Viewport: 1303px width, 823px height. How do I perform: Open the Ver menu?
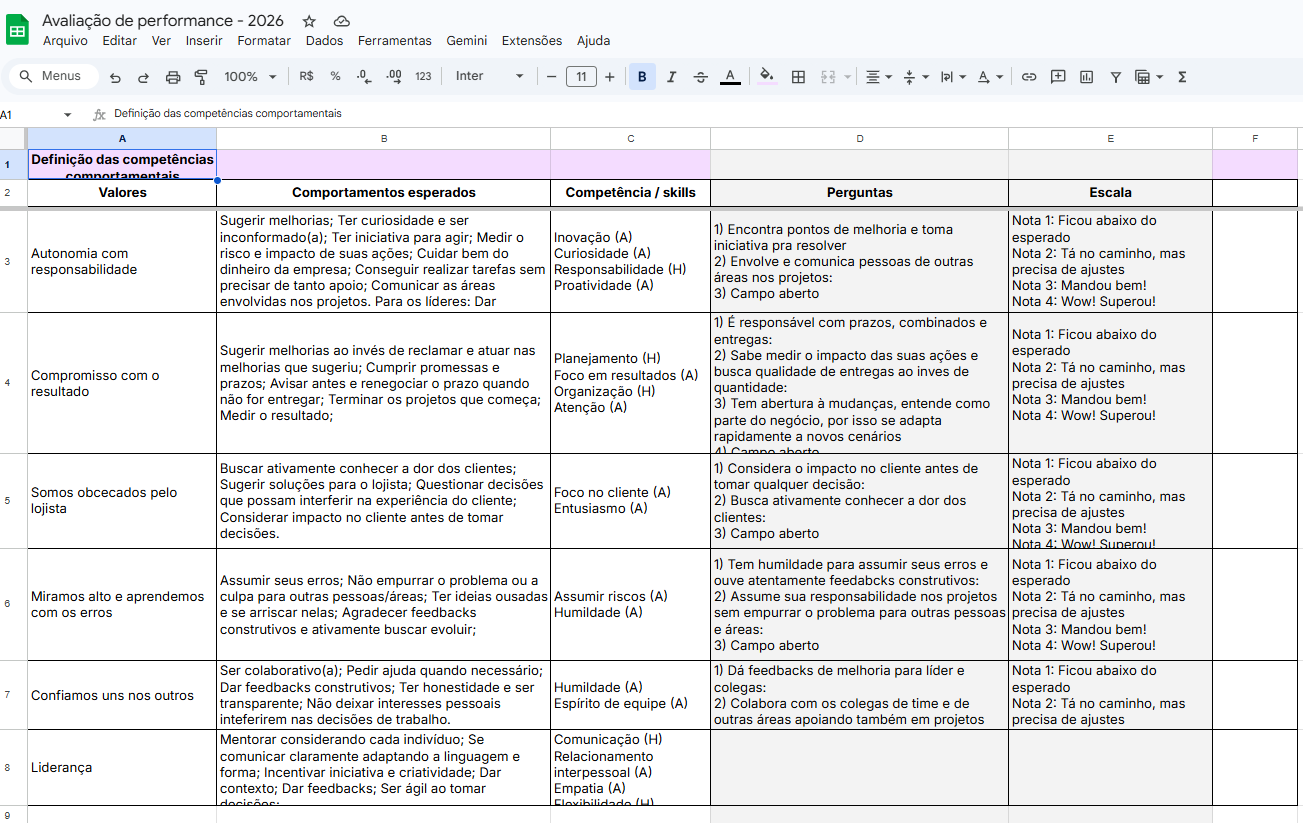(x=161, y=41)
